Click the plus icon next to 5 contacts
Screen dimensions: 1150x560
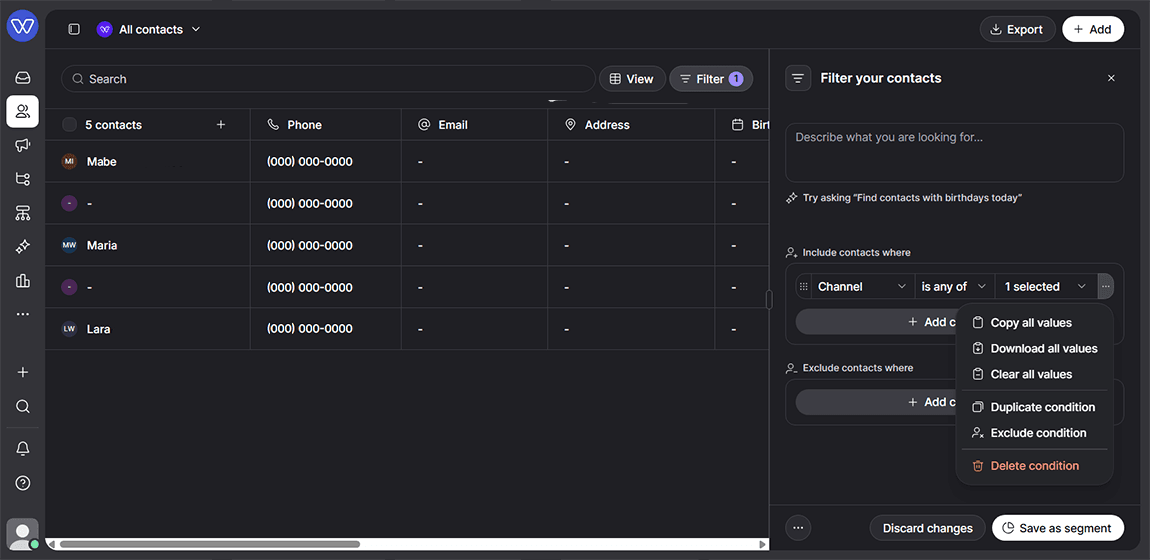pos(221,125)
